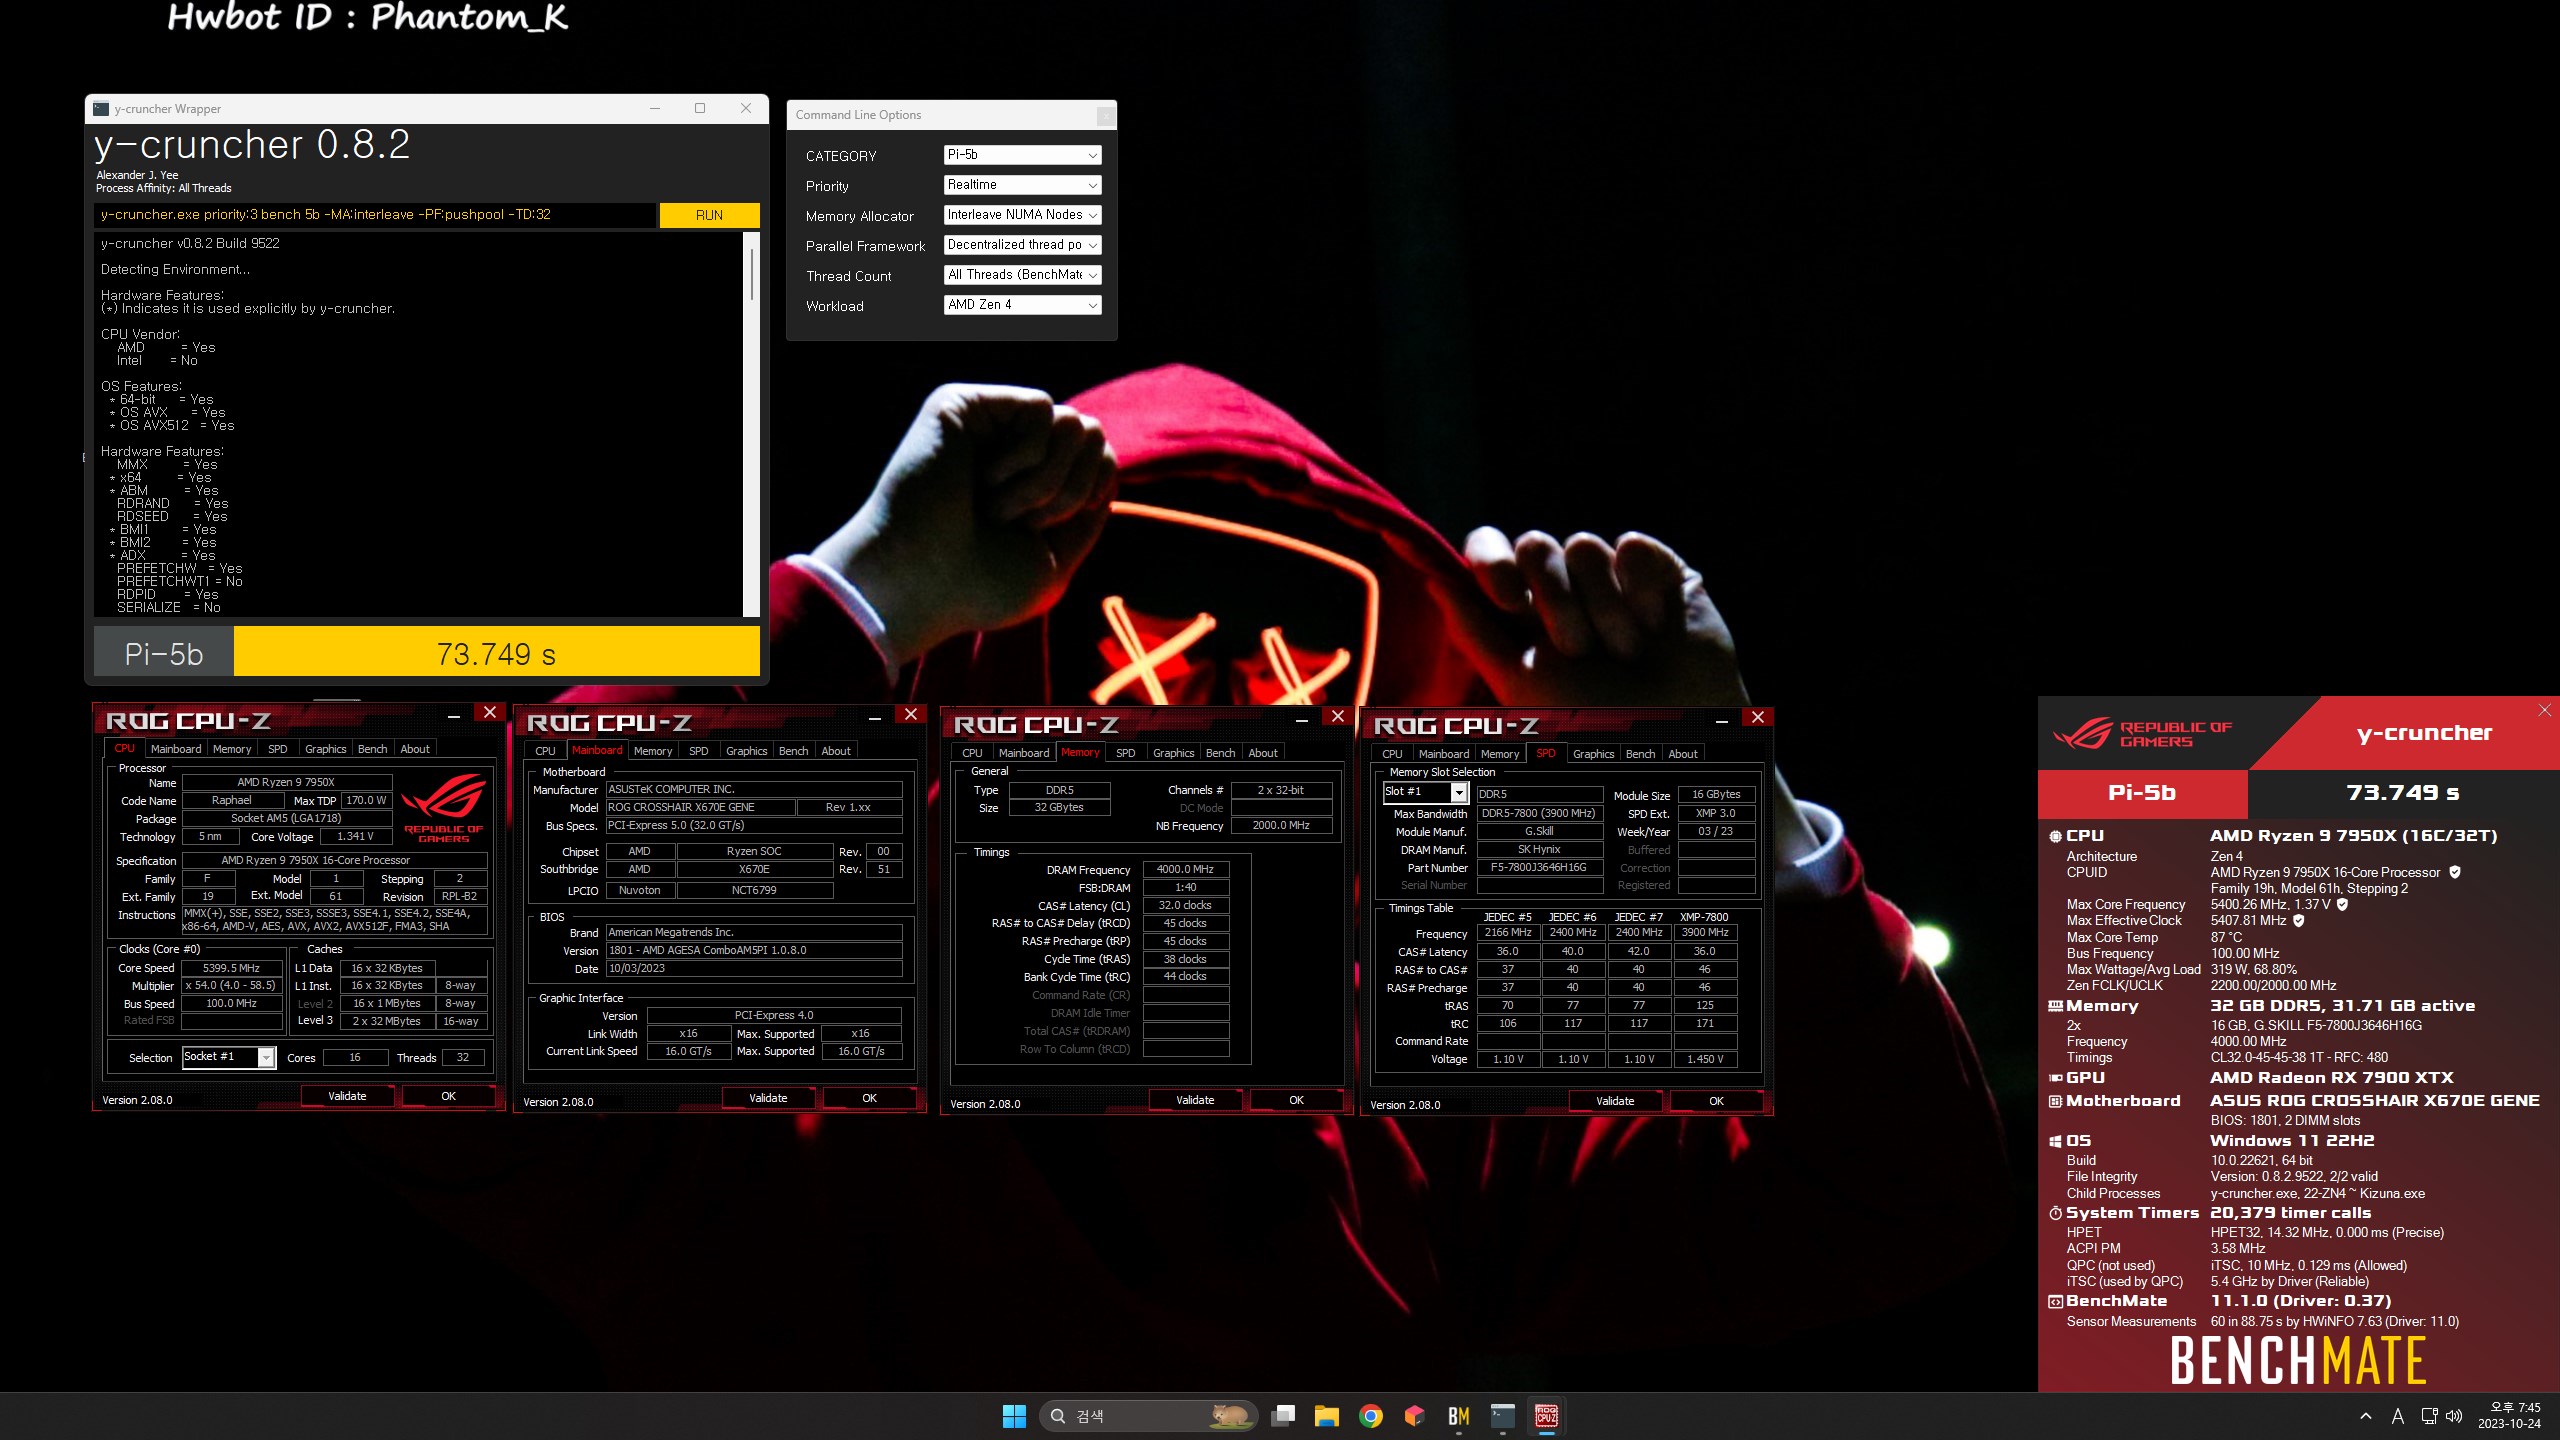Open the CATEGORY dropdown showing Pi-5b
The height and width of the screenshot is (1440, 2560).
[x=1022, y=155]
